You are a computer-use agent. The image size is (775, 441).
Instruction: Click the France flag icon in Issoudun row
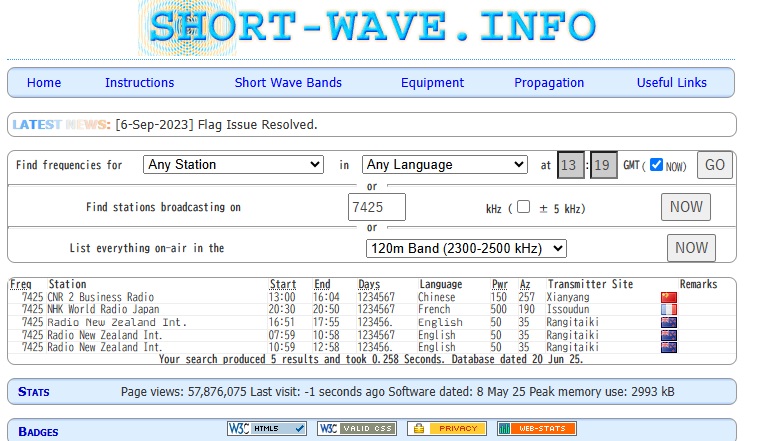pyautogui.click(x=669, y=309)
